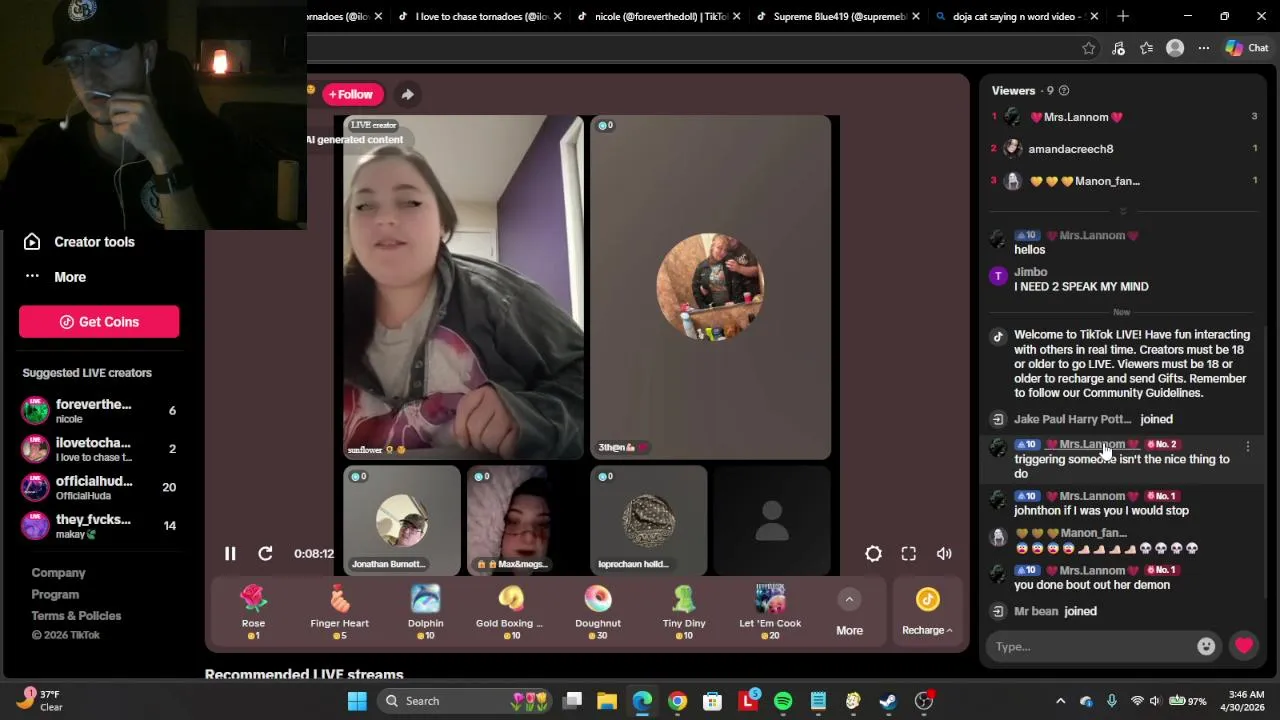Send a Doughnut gift

(597, 612)
